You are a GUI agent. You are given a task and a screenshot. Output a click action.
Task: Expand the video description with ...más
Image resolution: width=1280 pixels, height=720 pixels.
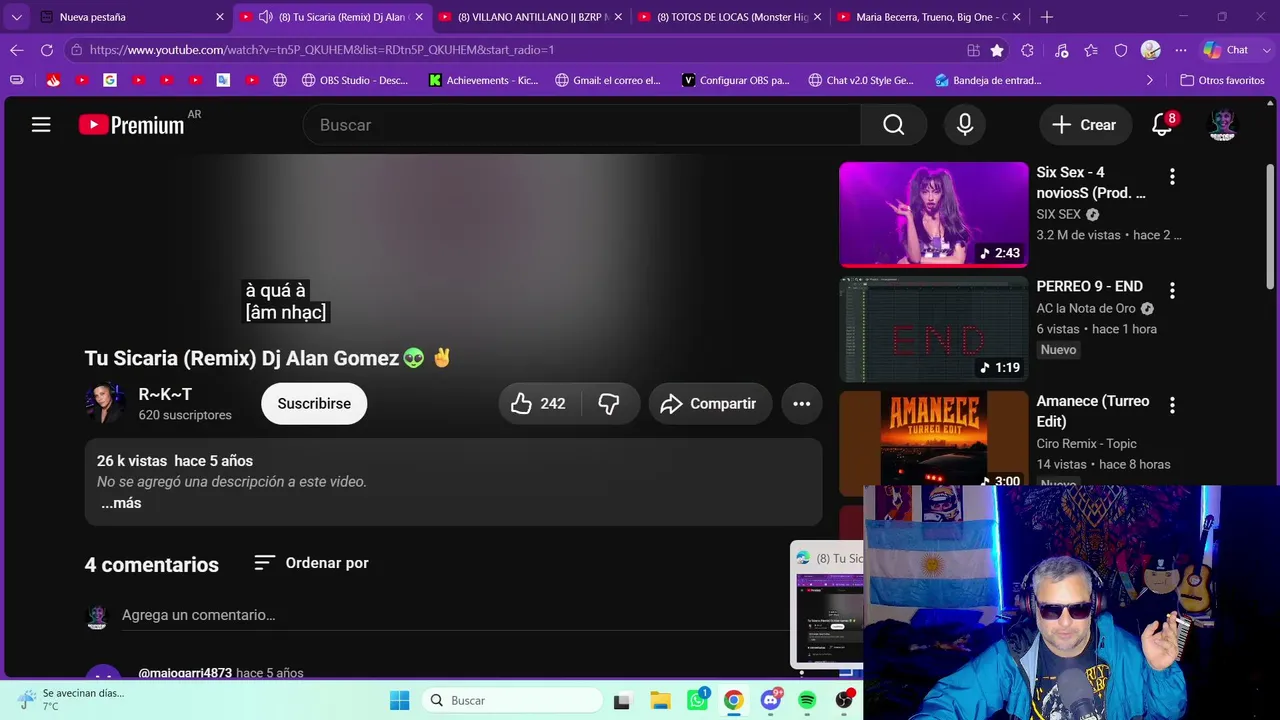pyautogui.click(x=121, y=503)
